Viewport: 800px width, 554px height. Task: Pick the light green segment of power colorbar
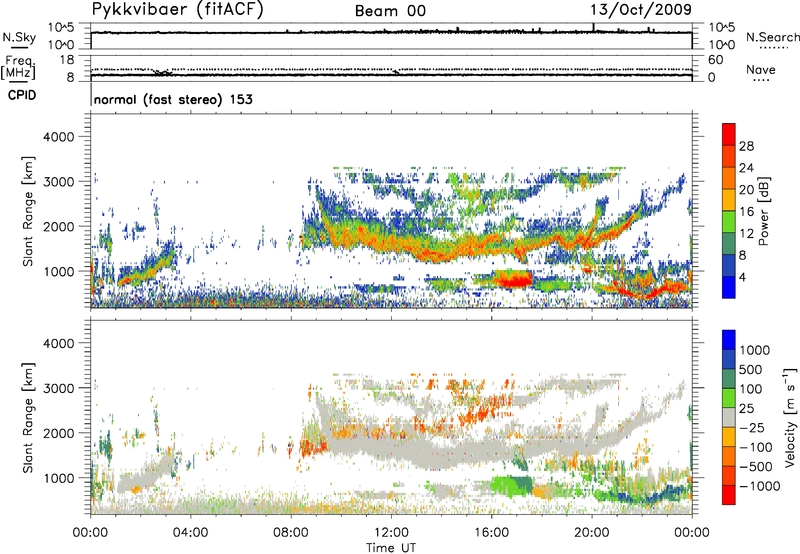[729, 222]
